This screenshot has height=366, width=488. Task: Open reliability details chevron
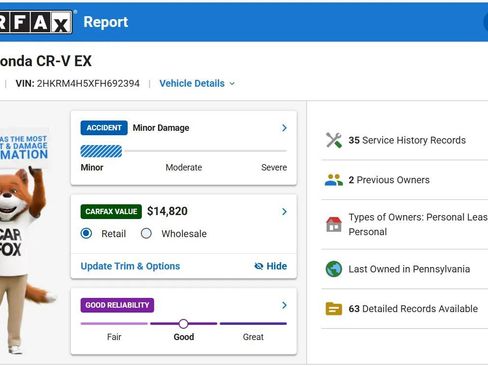[x=284, y=305]
